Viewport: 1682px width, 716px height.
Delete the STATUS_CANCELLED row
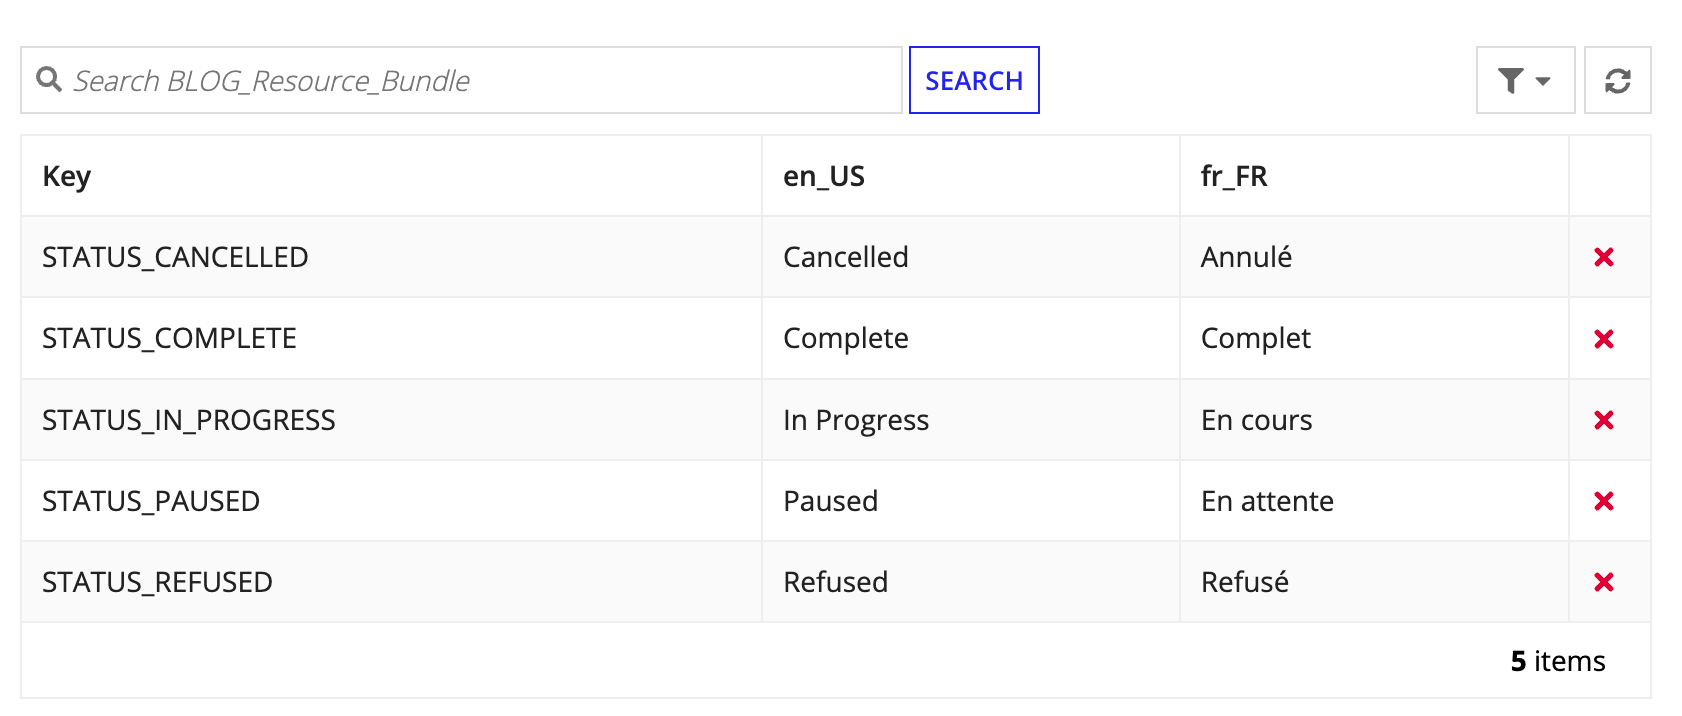[1603, 258]
